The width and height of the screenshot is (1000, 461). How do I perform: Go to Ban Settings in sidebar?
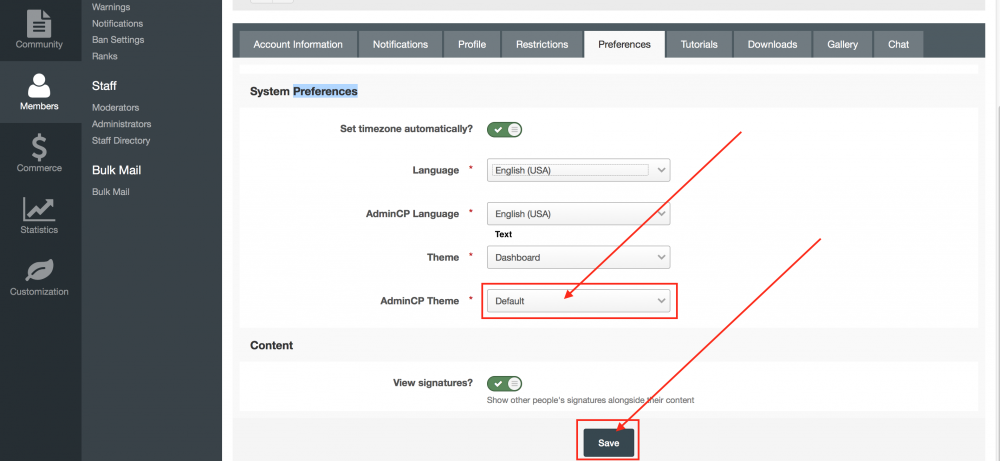pyautogui.click(x=118, y=40)
